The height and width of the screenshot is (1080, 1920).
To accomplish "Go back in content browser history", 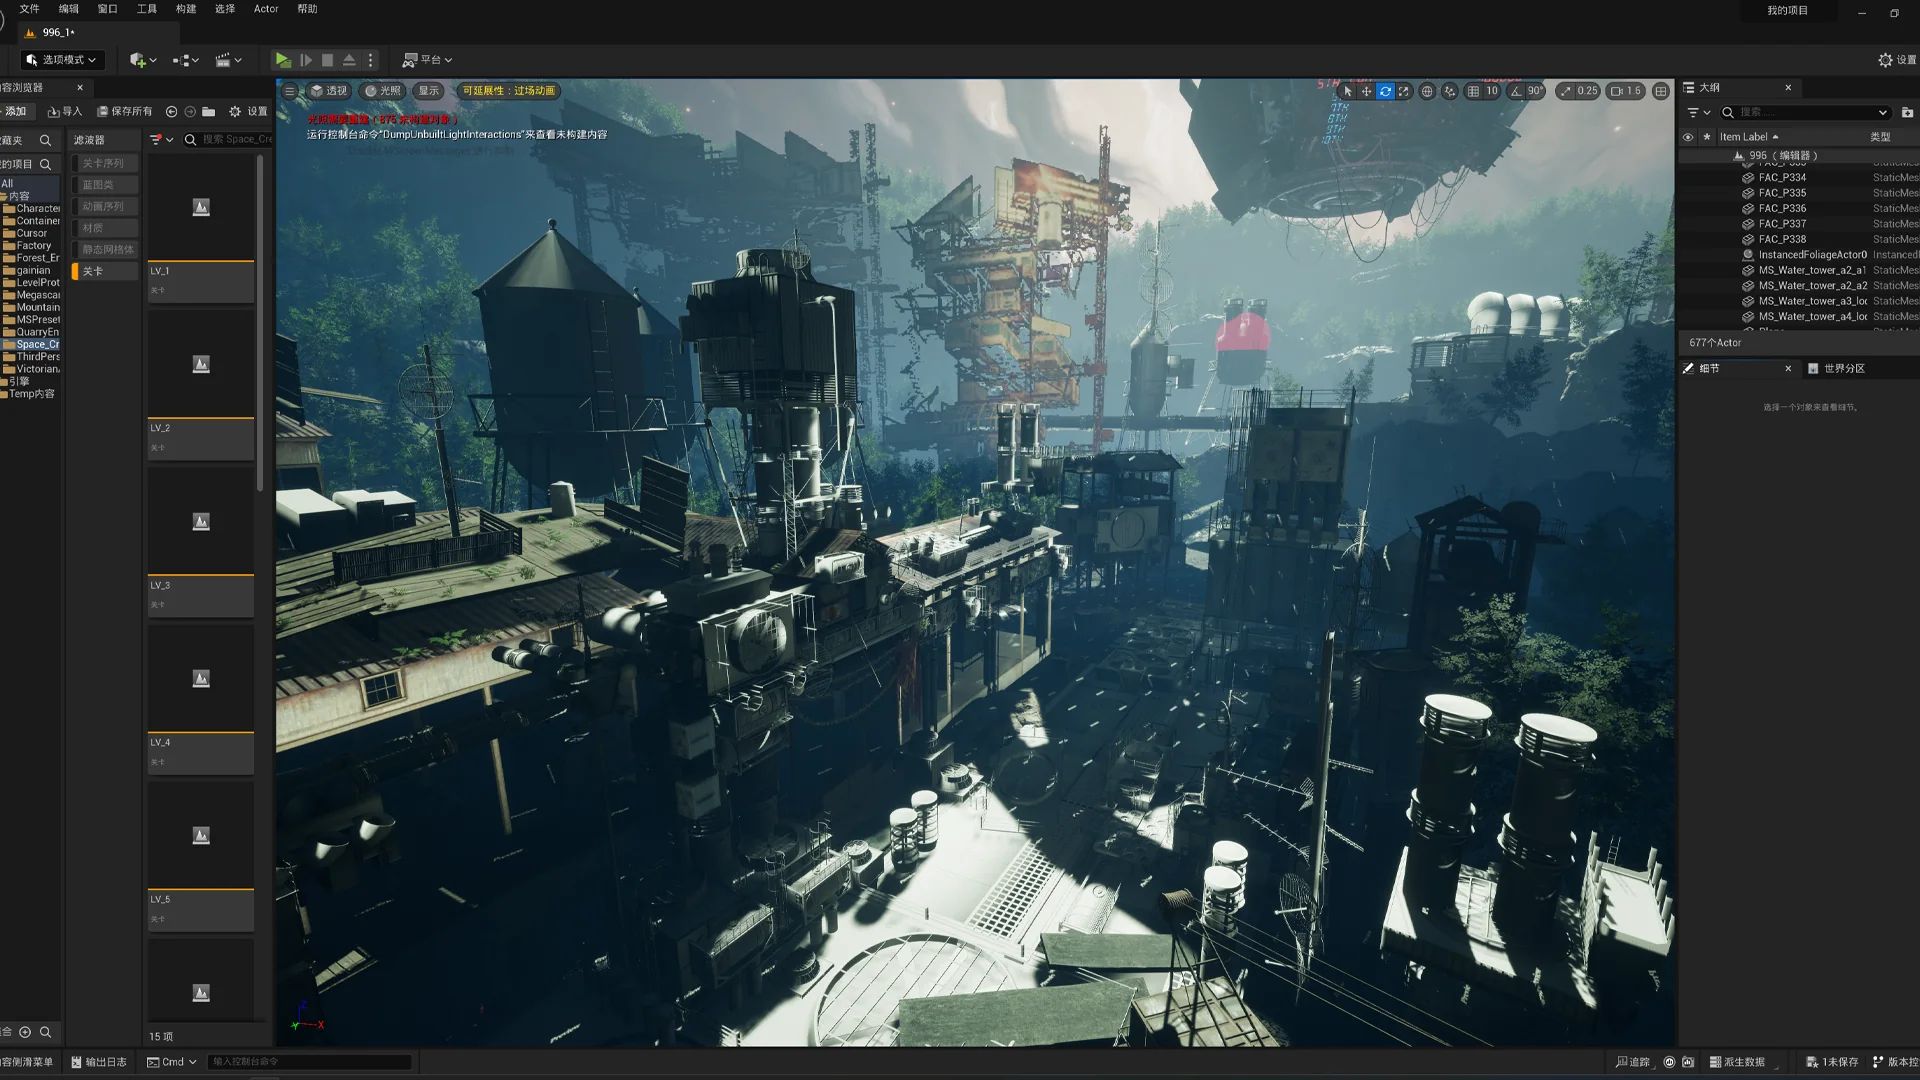I will tap(171, 112).
